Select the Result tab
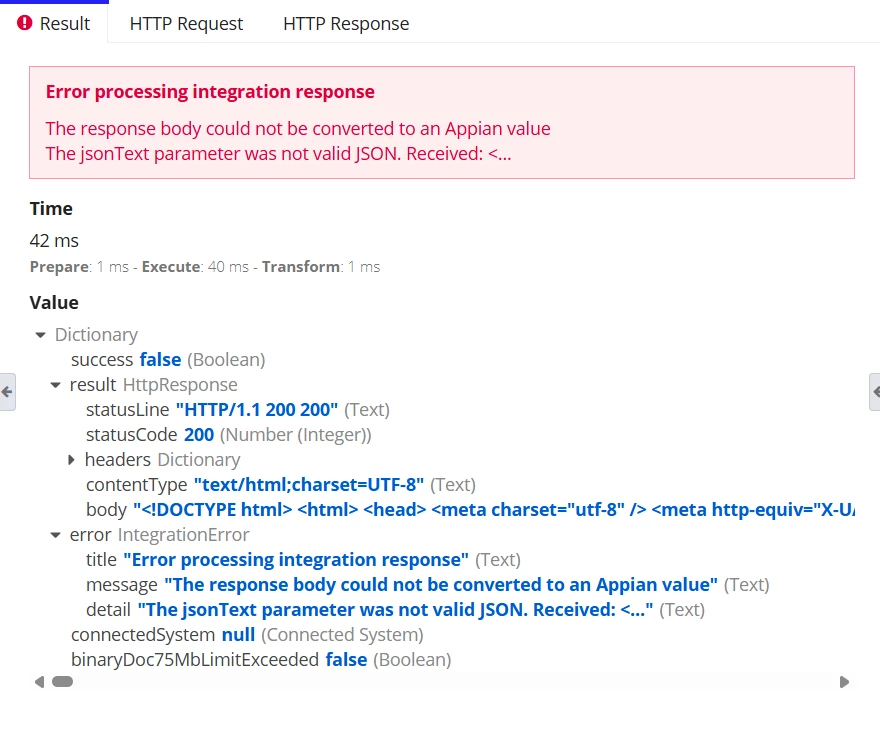 pyautogui.click(x=54, y=23)
